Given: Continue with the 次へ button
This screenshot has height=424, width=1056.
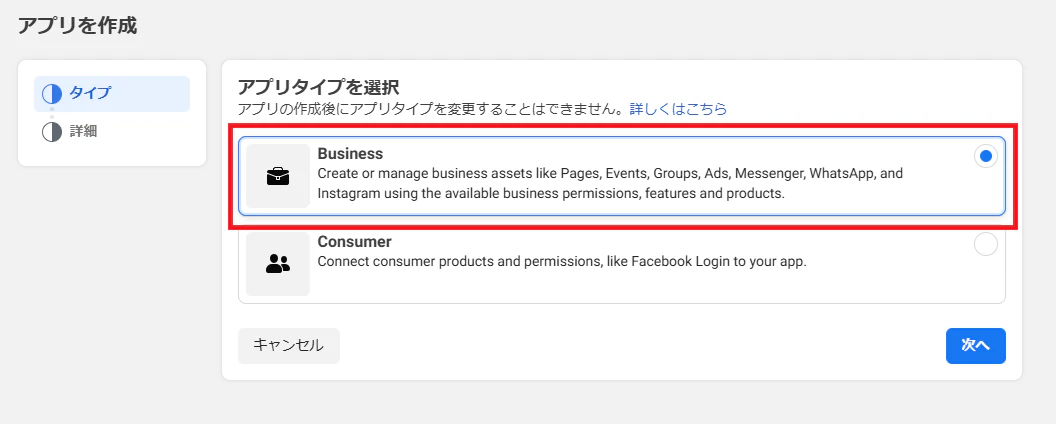Looking at the screenshot, I should tap(975, 346).
